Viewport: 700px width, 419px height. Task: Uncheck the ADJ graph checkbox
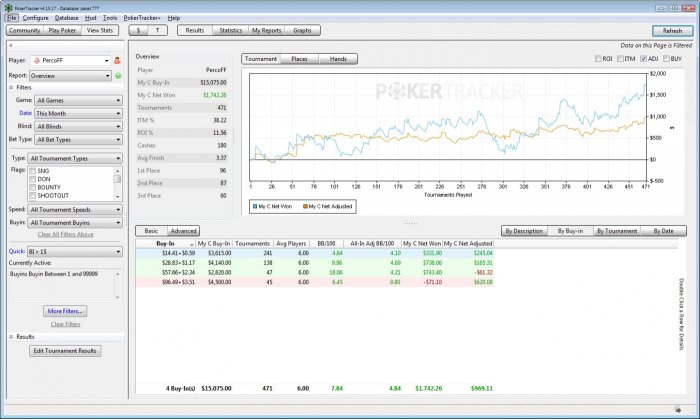click(645, 59)
